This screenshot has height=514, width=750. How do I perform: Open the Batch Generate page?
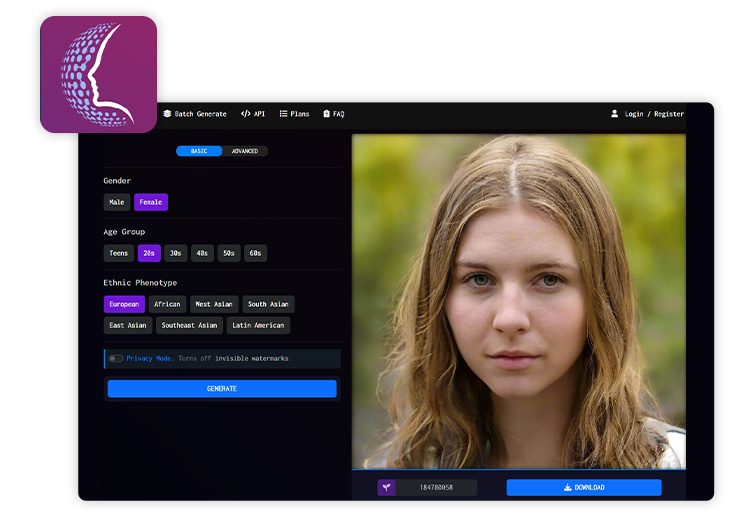(195, 114)
